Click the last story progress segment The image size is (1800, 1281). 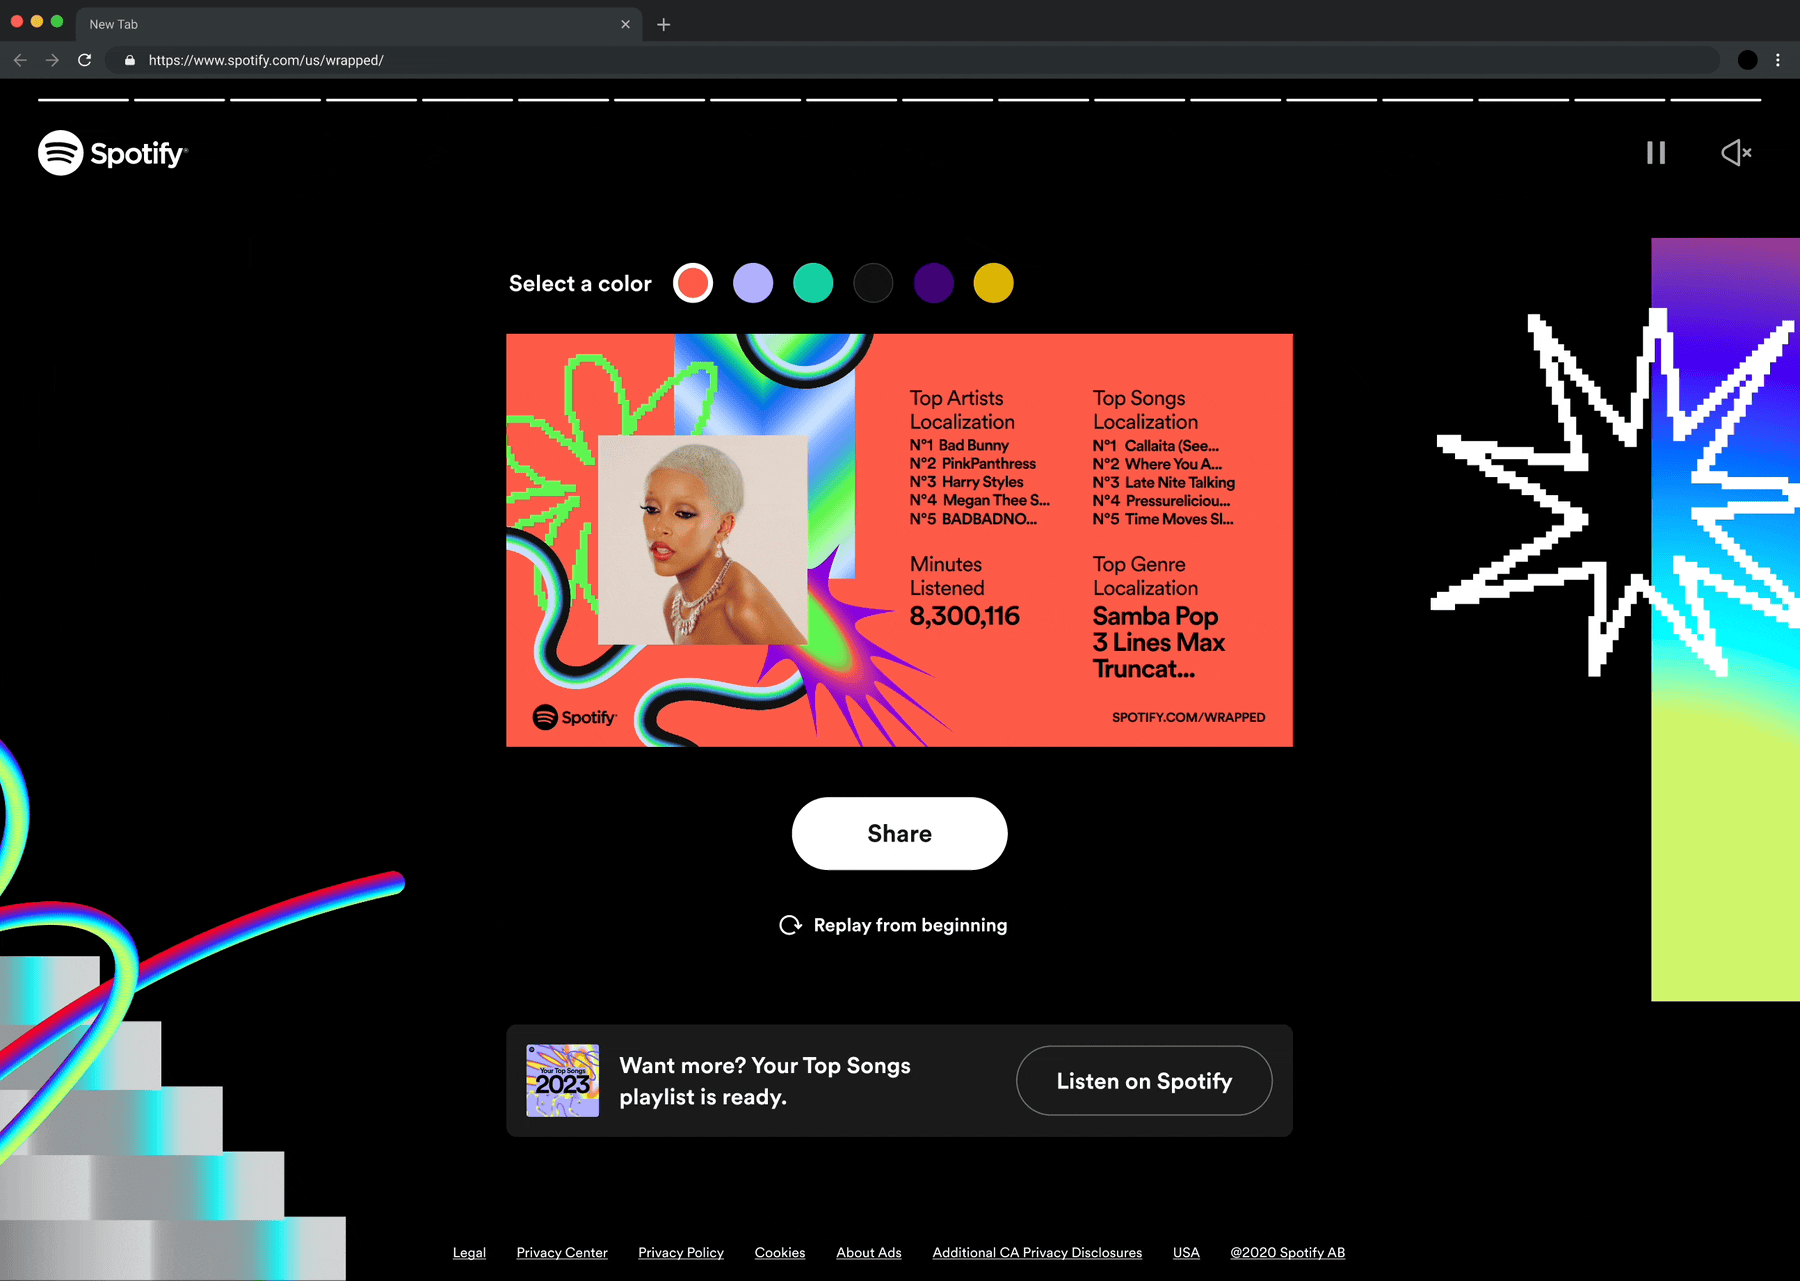1716,100
